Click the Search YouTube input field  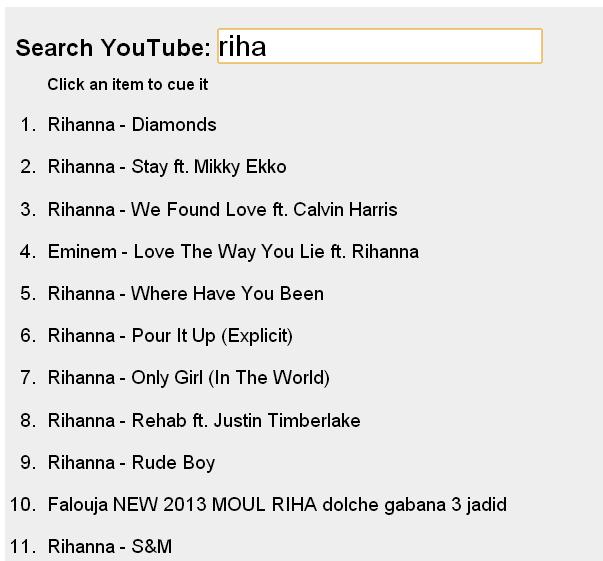click(x=379, y=47)
